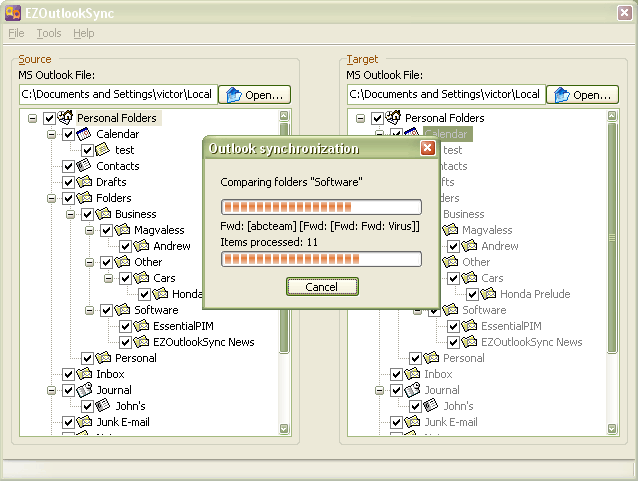Click the Target Honda Prelude folder icon

(x=488, y=293)
